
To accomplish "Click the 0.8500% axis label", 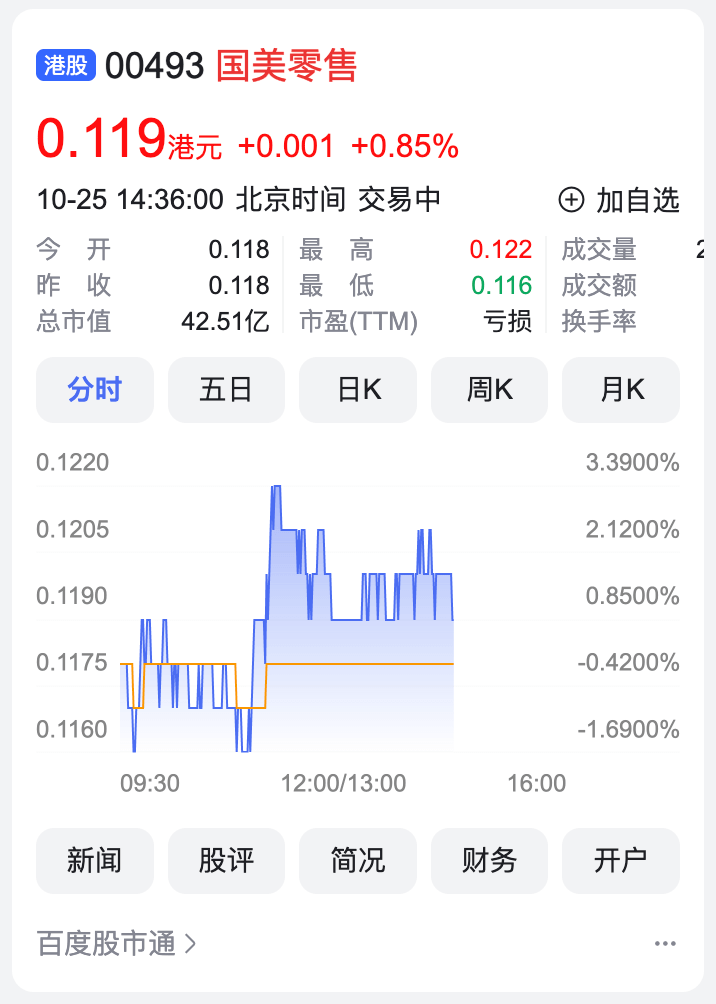I will 633,595.
